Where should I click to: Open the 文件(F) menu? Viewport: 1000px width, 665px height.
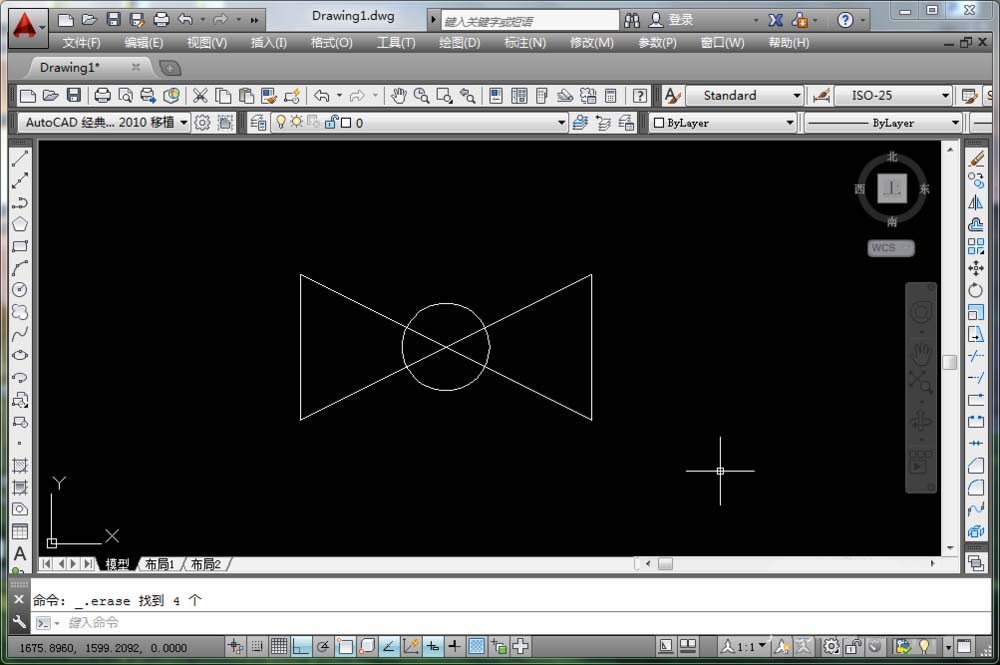coord(81,43)
